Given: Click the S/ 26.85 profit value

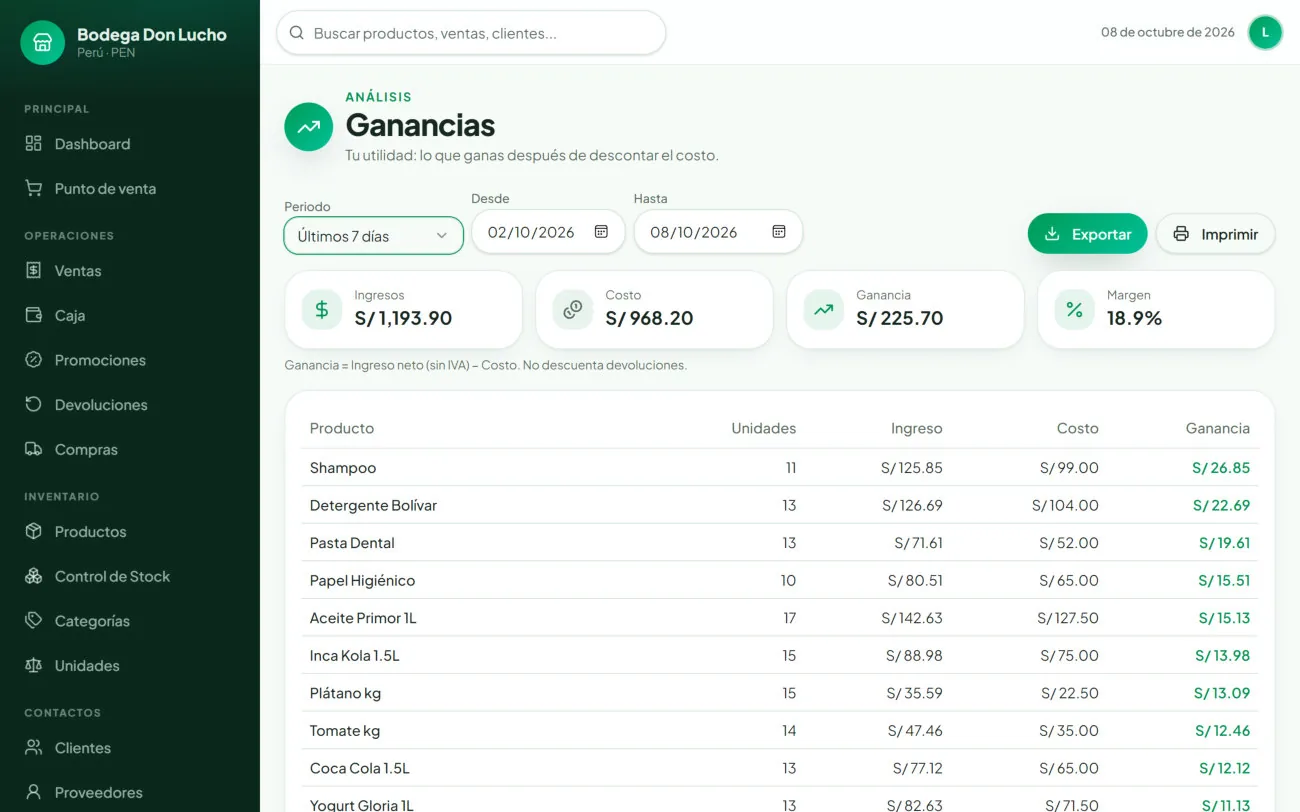Looking at the screenshot, I should (x=1221, y=468).
